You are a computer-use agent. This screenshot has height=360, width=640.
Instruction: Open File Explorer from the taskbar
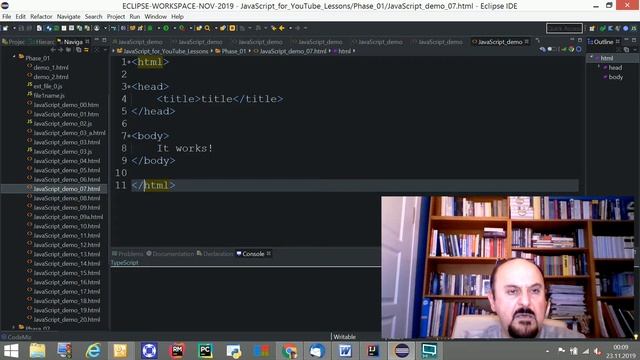(38, 351)
